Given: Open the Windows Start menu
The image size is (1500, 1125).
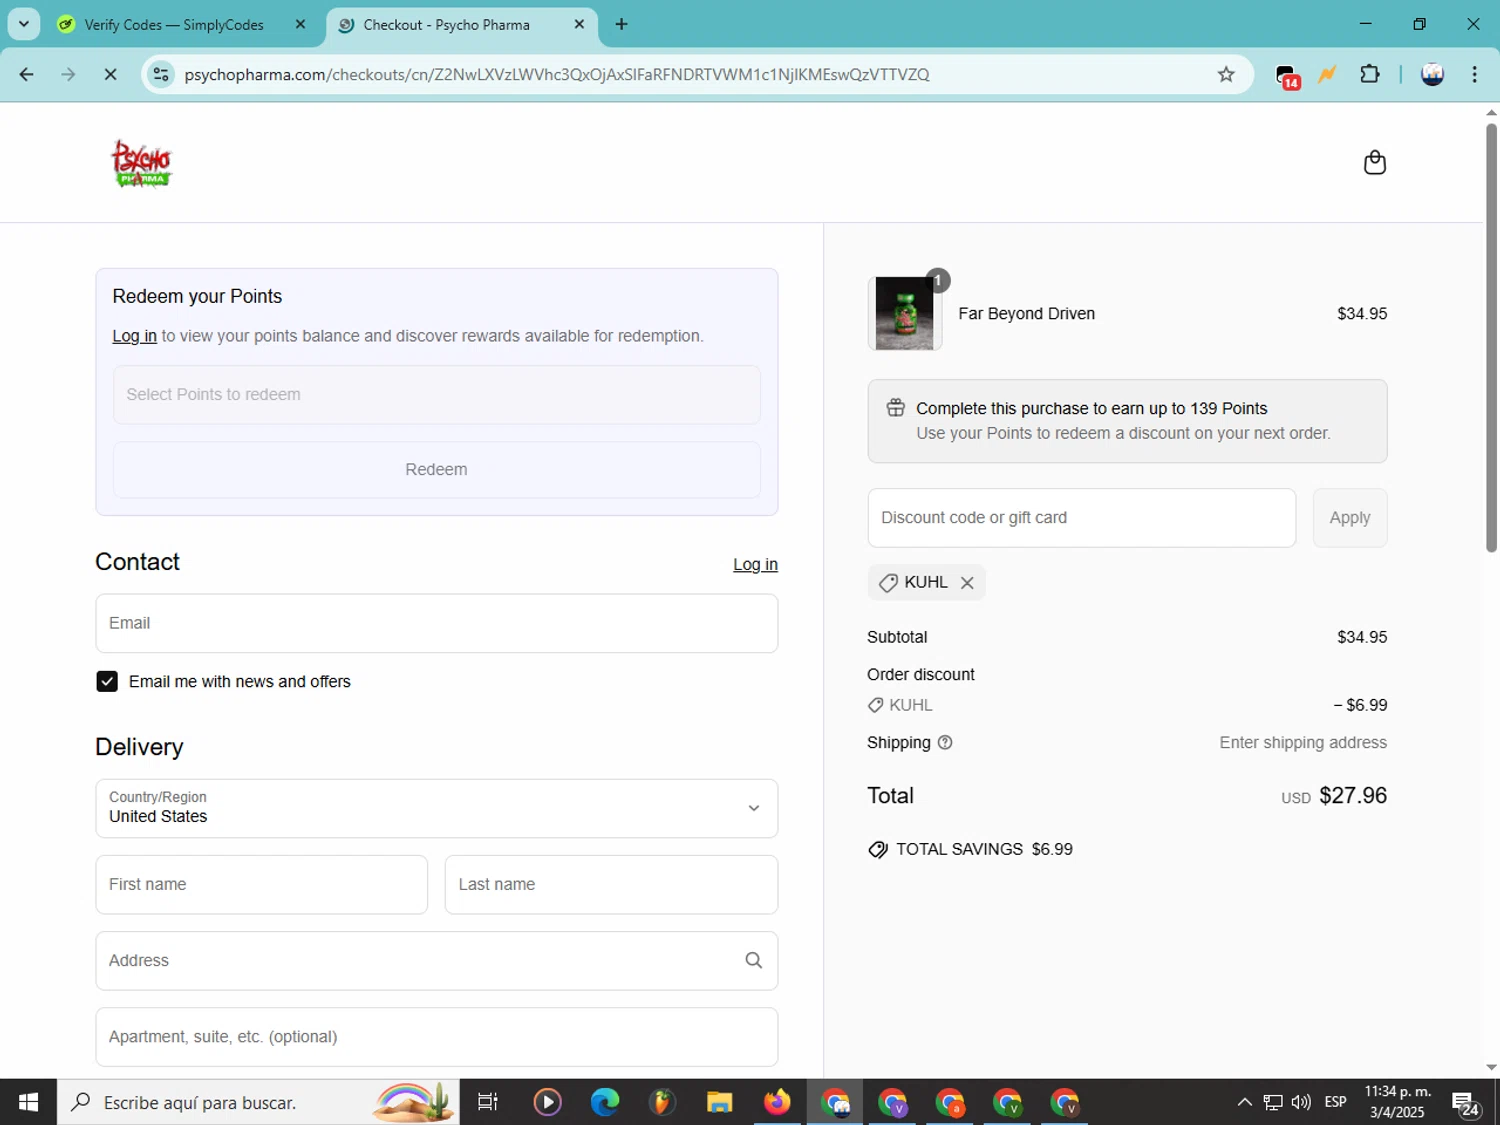Looking at the screenshot, I should pyautogui.click(x=28, y=1102).
